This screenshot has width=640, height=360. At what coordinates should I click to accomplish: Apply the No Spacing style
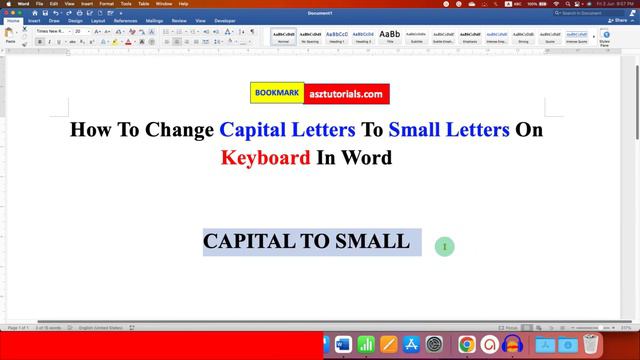(310, 37)
